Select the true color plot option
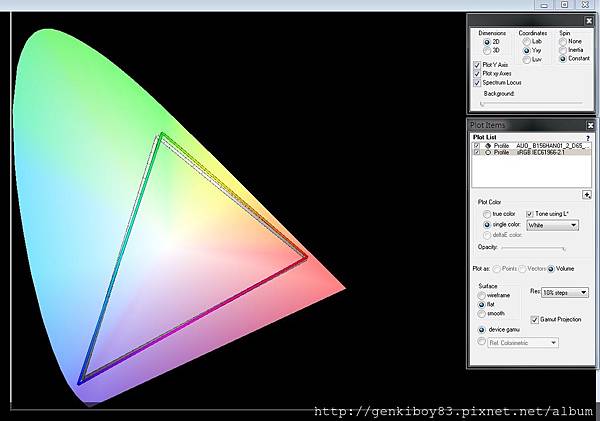The width and height of the screenshot is (600, 421). [x=487, y=214]
